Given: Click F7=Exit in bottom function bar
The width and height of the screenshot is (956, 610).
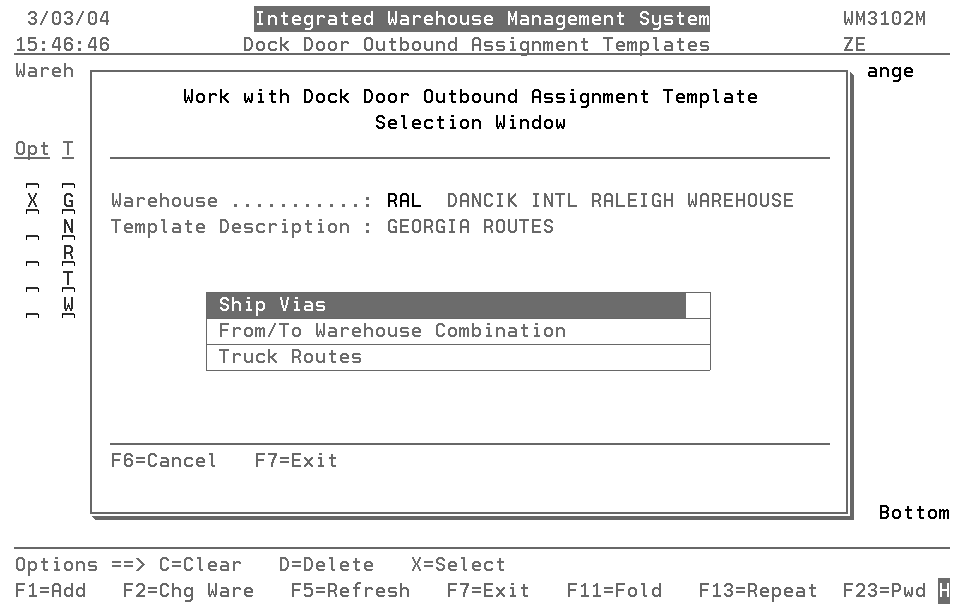Looking at the screenshot, I should point(488,591).
